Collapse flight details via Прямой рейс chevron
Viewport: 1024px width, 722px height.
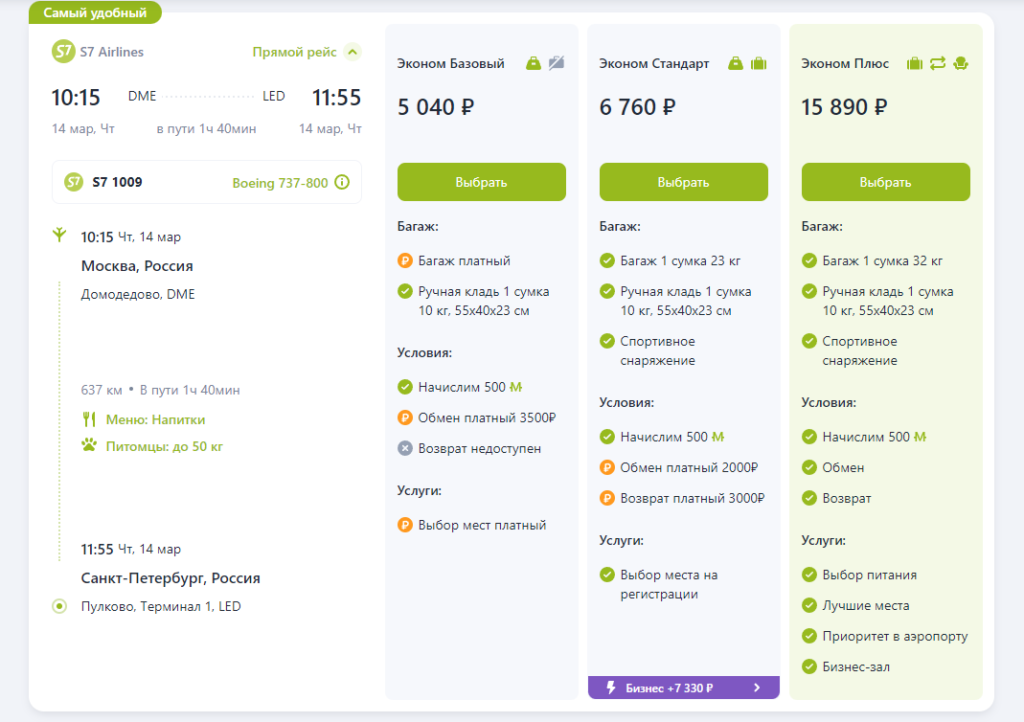click(x=352, y=52)
